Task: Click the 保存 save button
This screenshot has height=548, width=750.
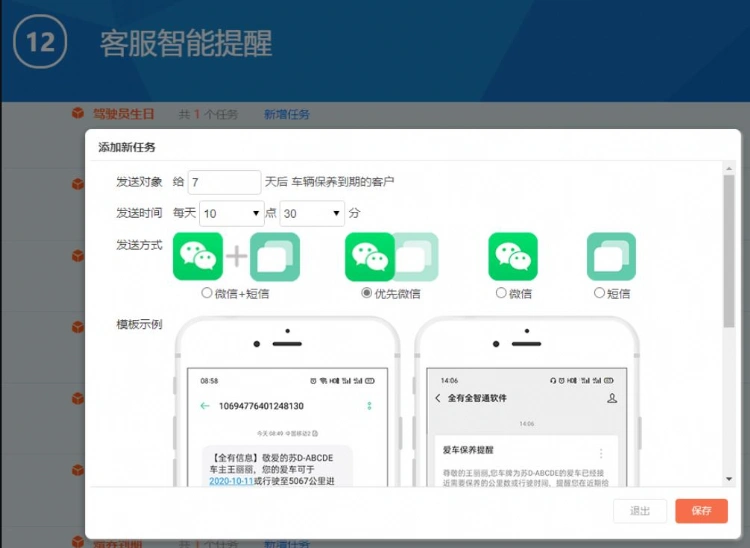Action: pos(701,511)
